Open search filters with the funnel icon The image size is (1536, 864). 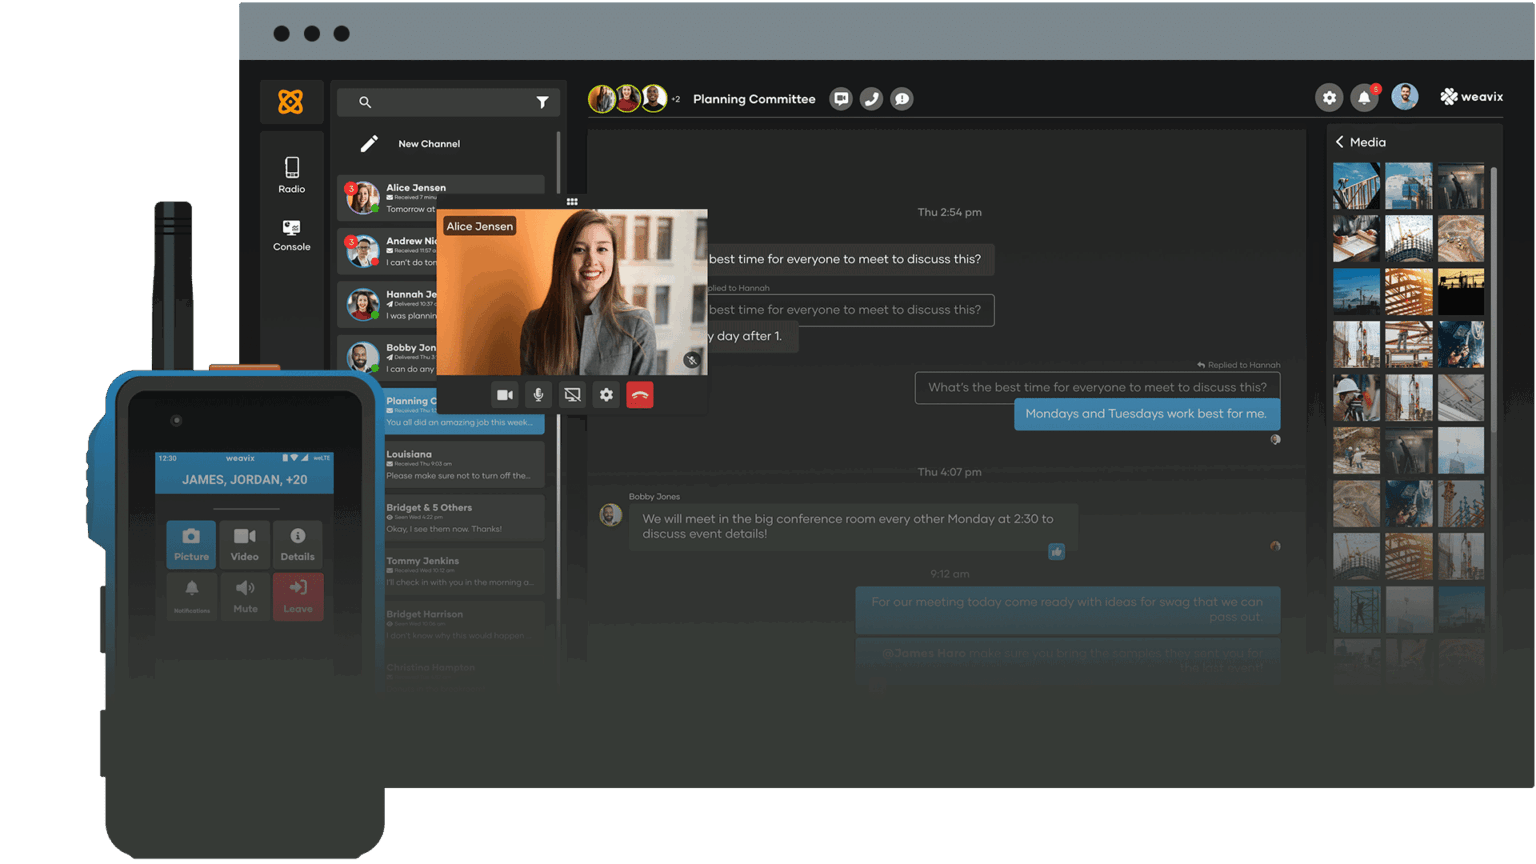[x=542, y=102]
